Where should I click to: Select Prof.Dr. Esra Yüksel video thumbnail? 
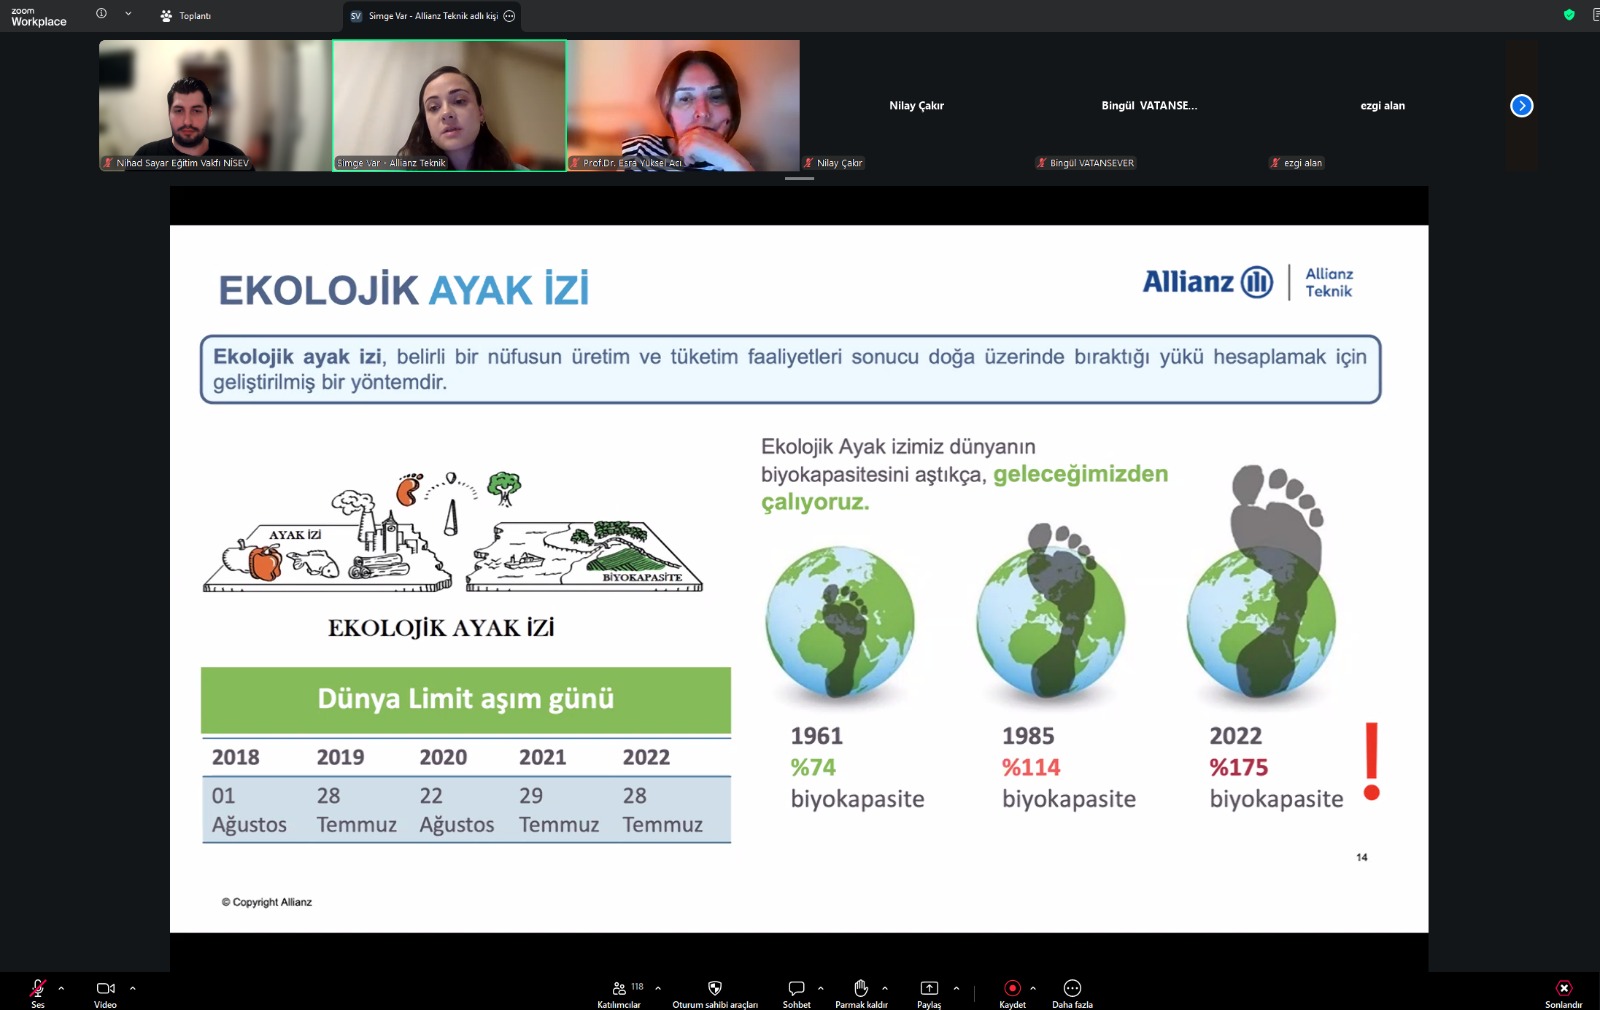683,105
